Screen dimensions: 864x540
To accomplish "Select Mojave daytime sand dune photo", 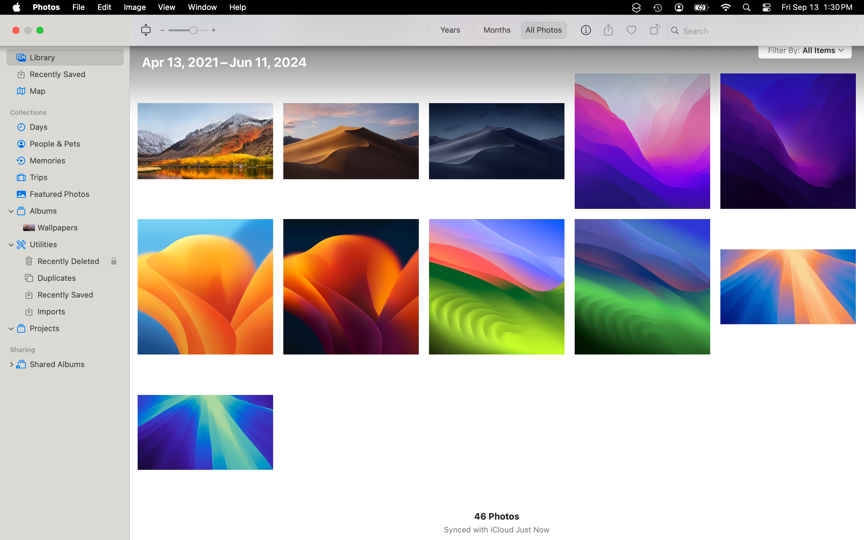I will point(351,141).
